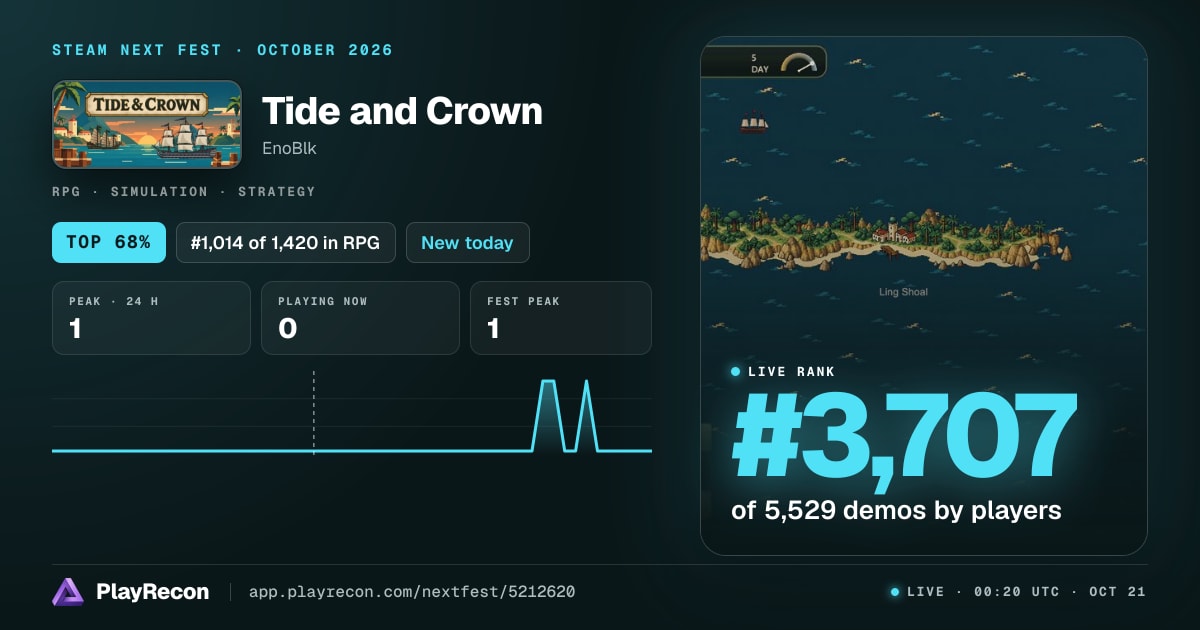Click the day counter gauge icon in screenshot
Image resolution: width=1200 pixels, height=630 pixels.
(x=799, y=62)
